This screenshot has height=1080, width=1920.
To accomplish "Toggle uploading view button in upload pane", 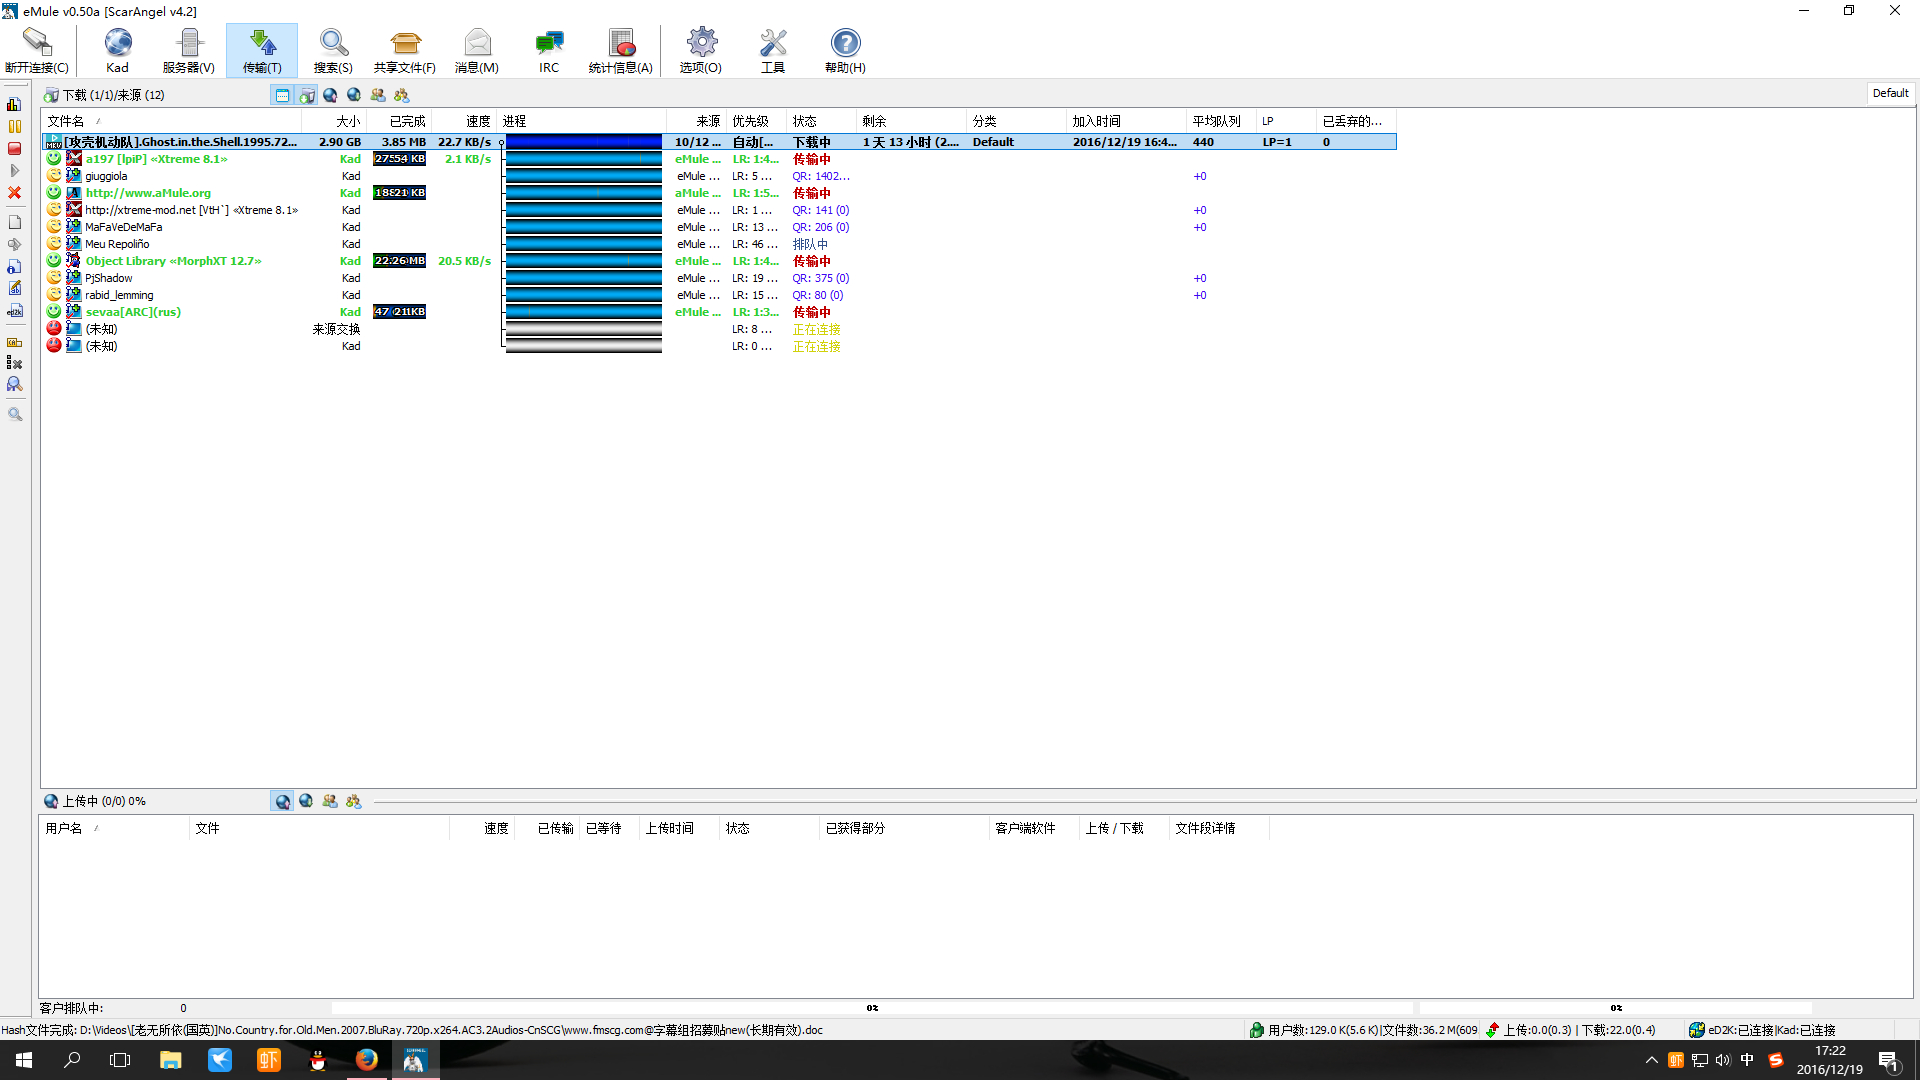I will pos(282,801).
